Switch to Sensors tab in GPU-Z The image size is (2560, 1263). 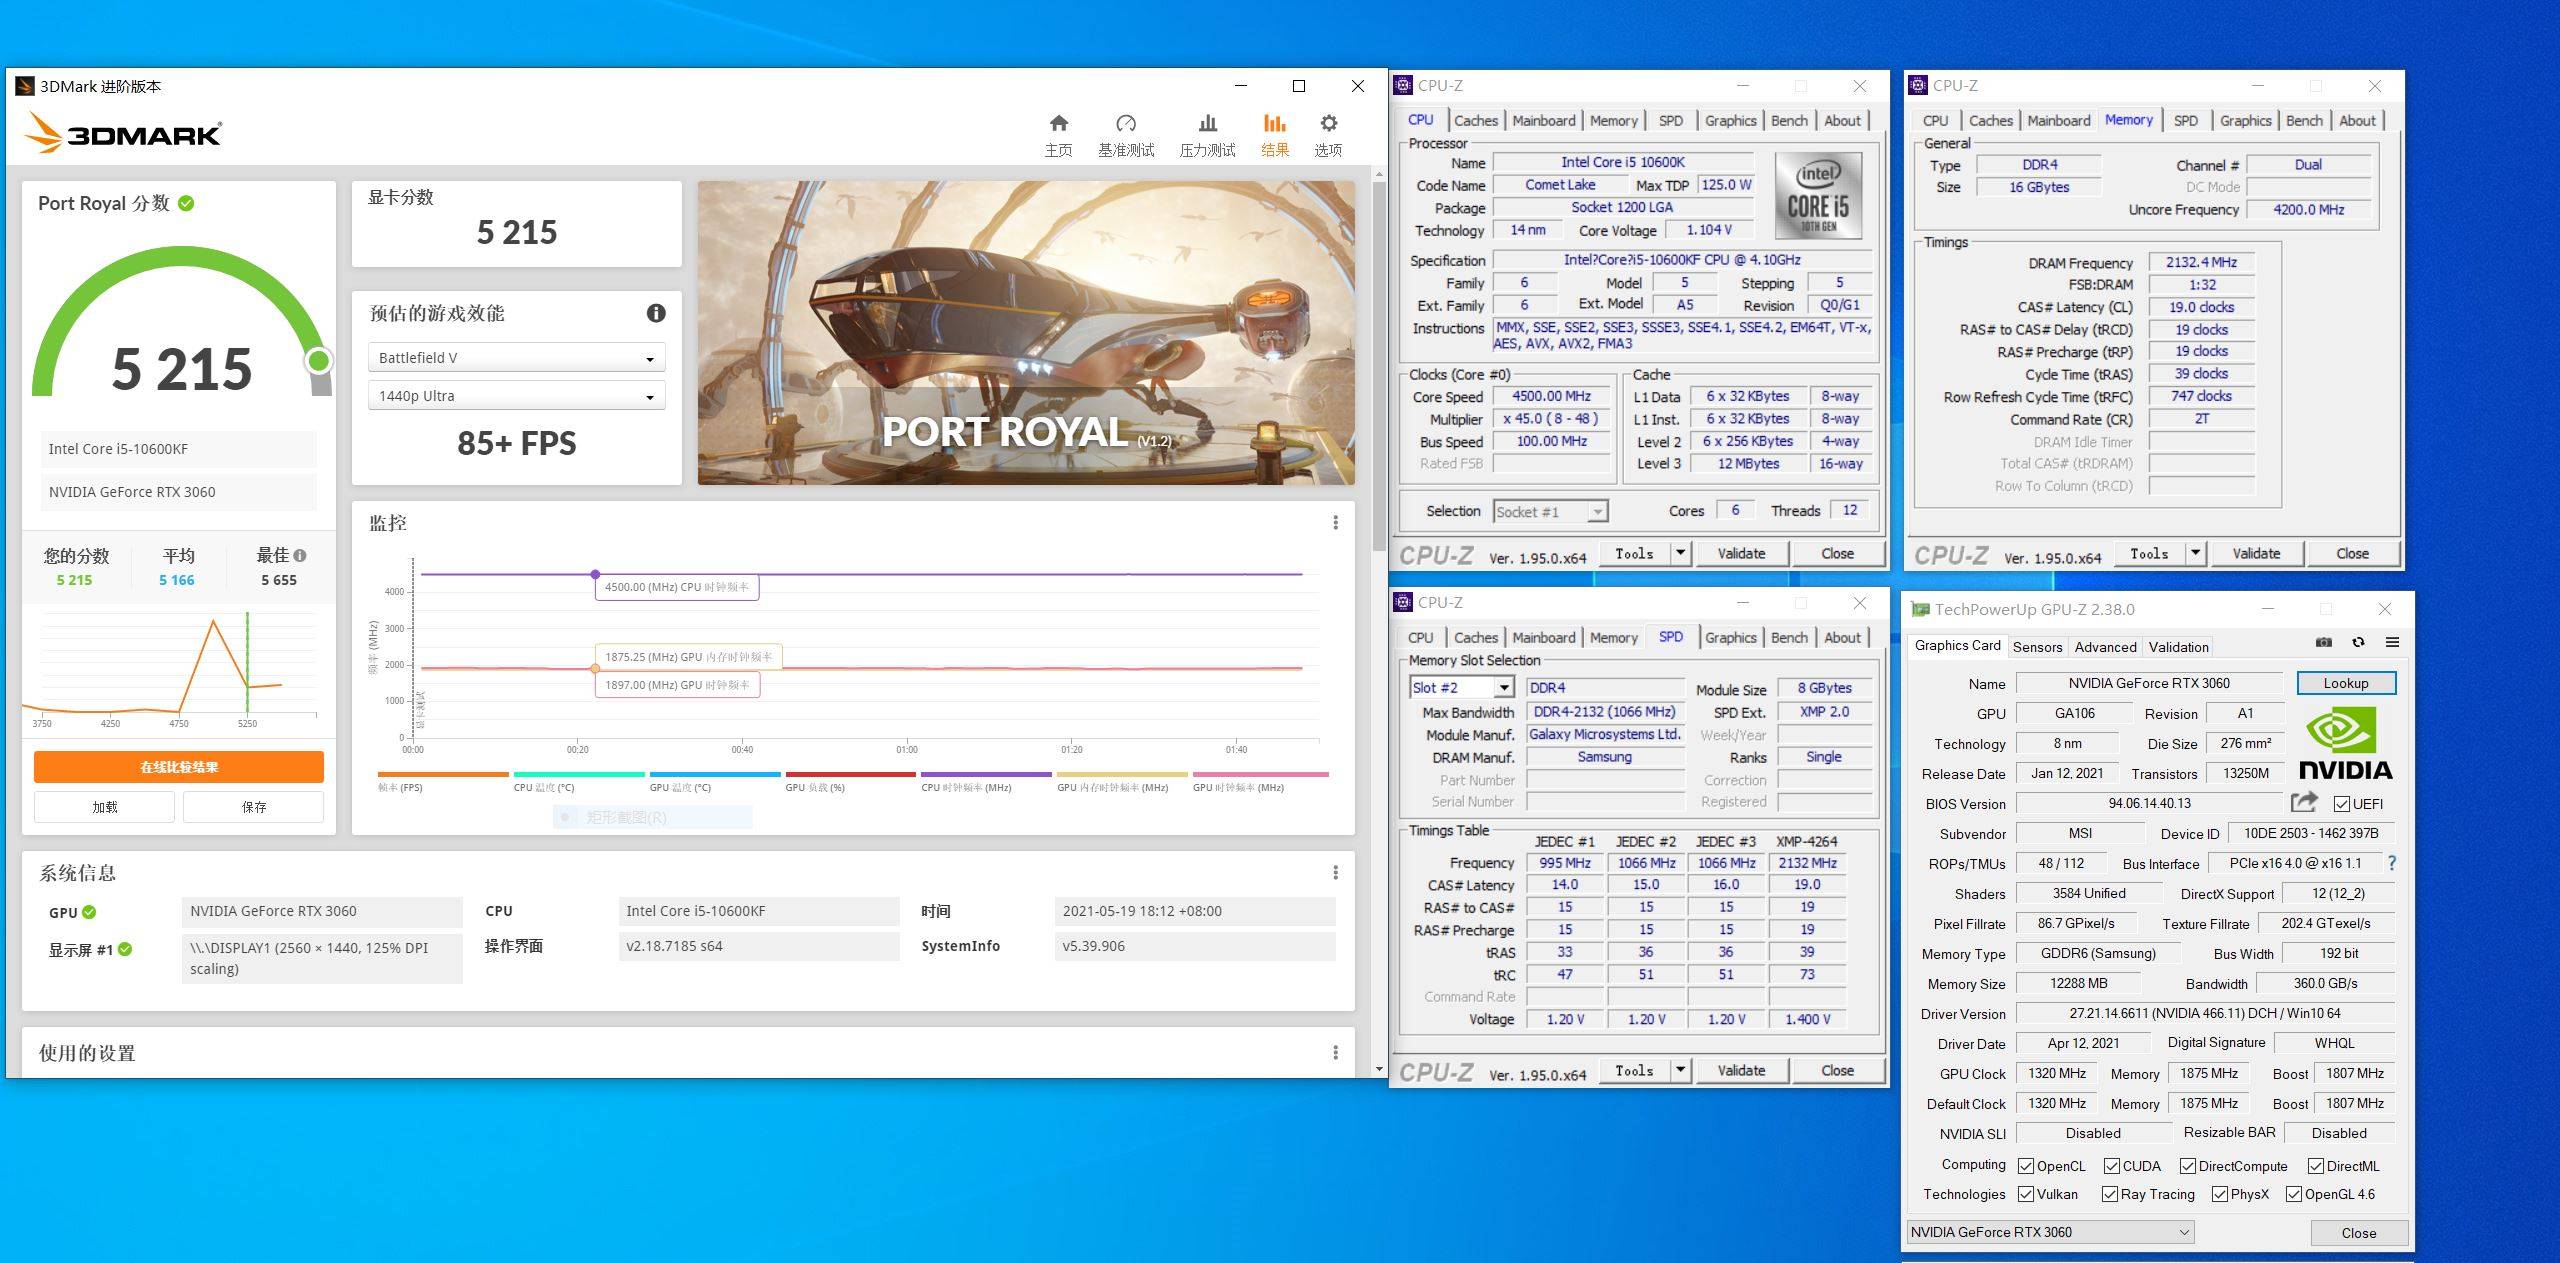point(2037,647)
